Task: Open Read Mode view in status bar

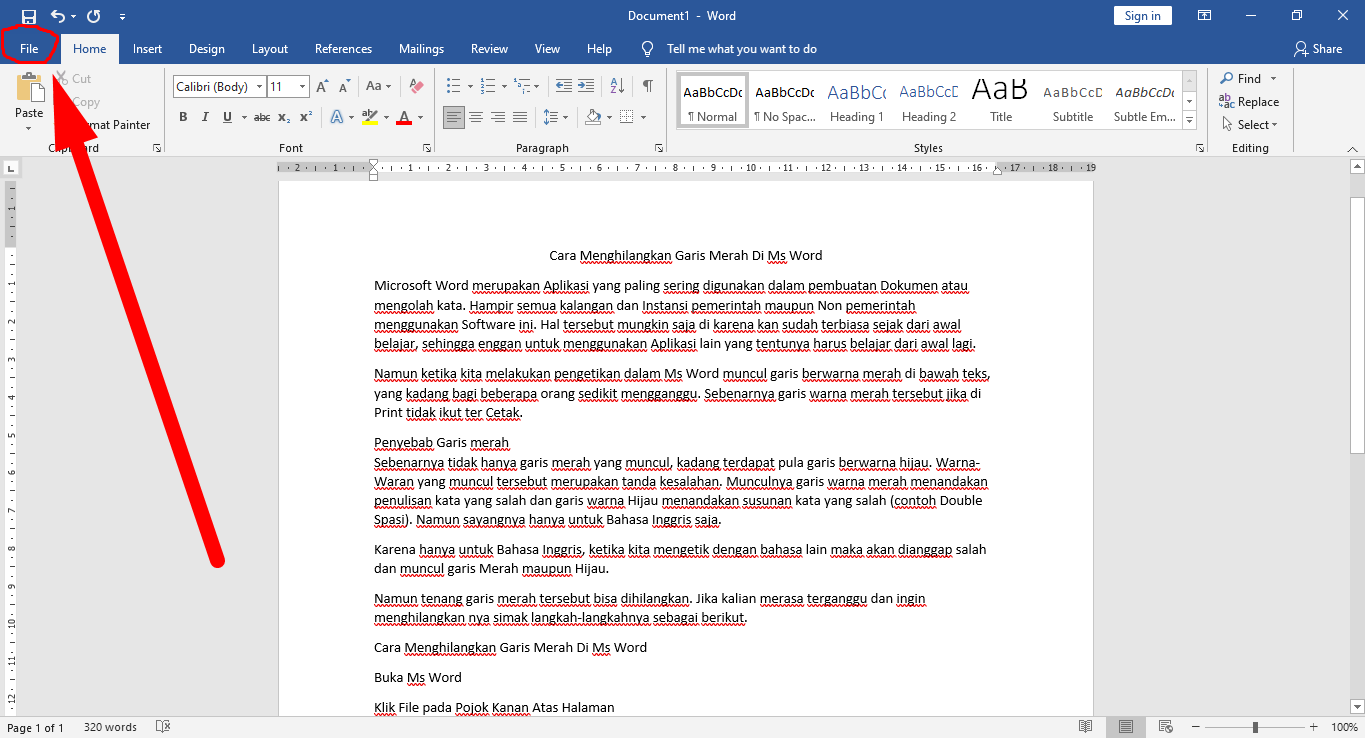Action: pos(1086,727)
